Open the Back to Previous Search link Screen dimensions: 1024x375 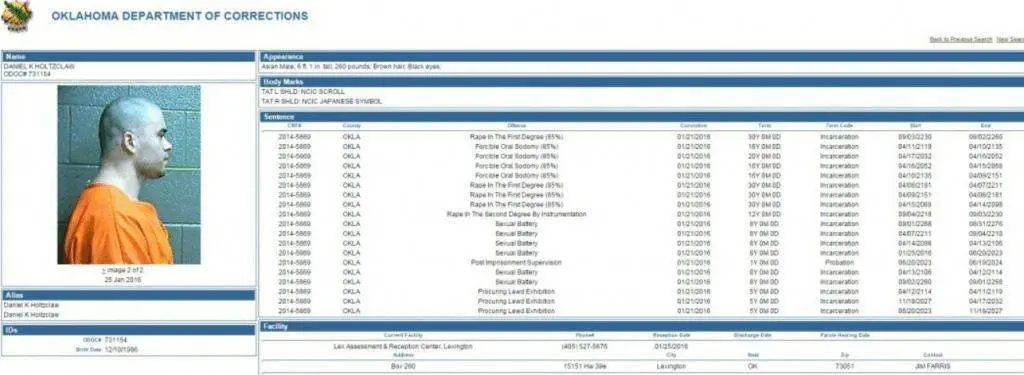961,40
